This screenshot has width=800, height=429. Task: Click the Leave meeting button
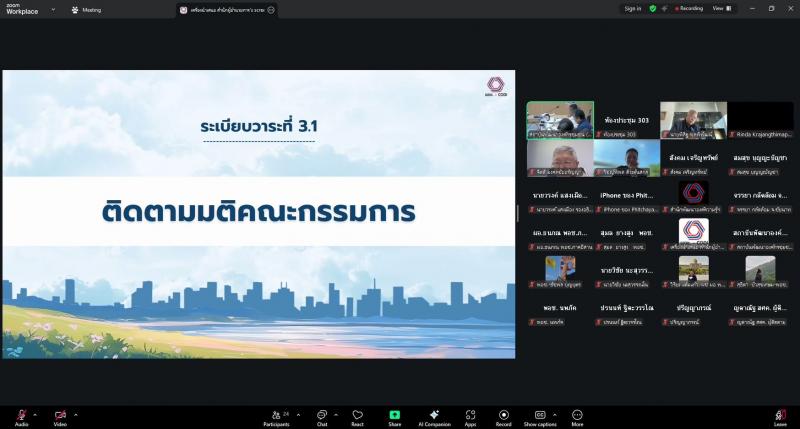[780, 418]
